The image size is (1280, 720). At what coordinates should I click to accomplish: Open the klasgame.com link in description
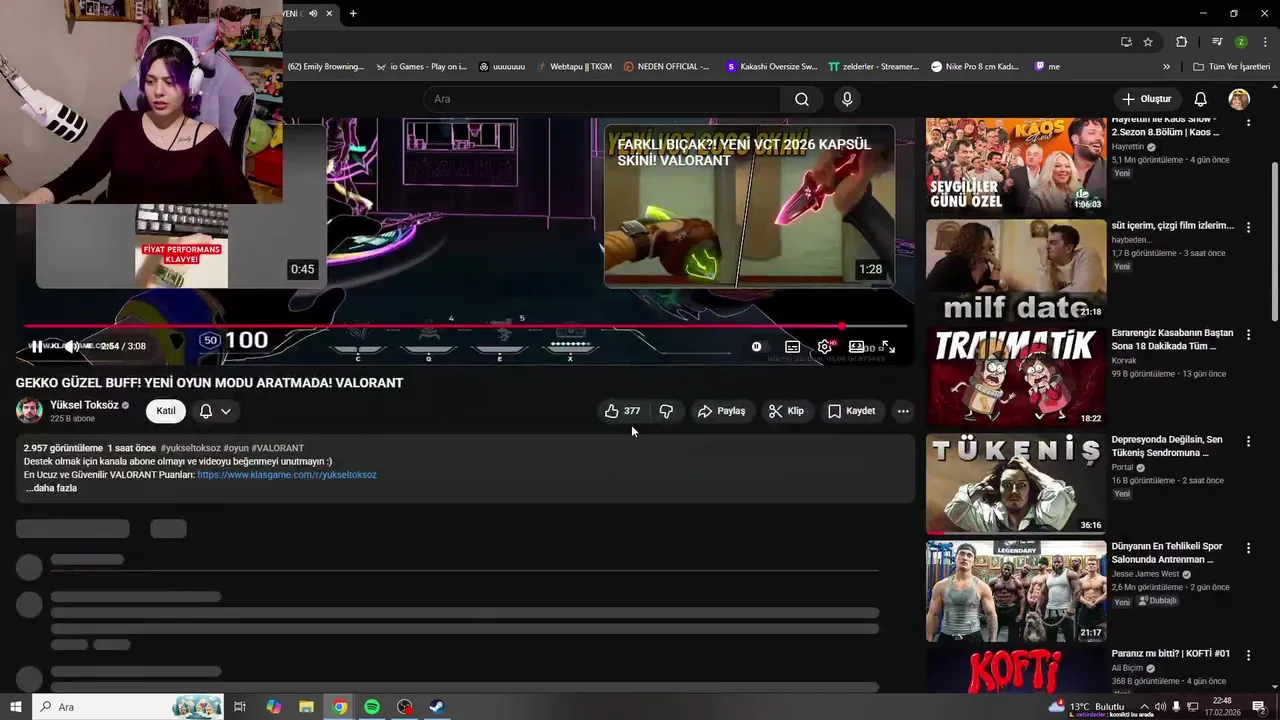pos(287,475)
